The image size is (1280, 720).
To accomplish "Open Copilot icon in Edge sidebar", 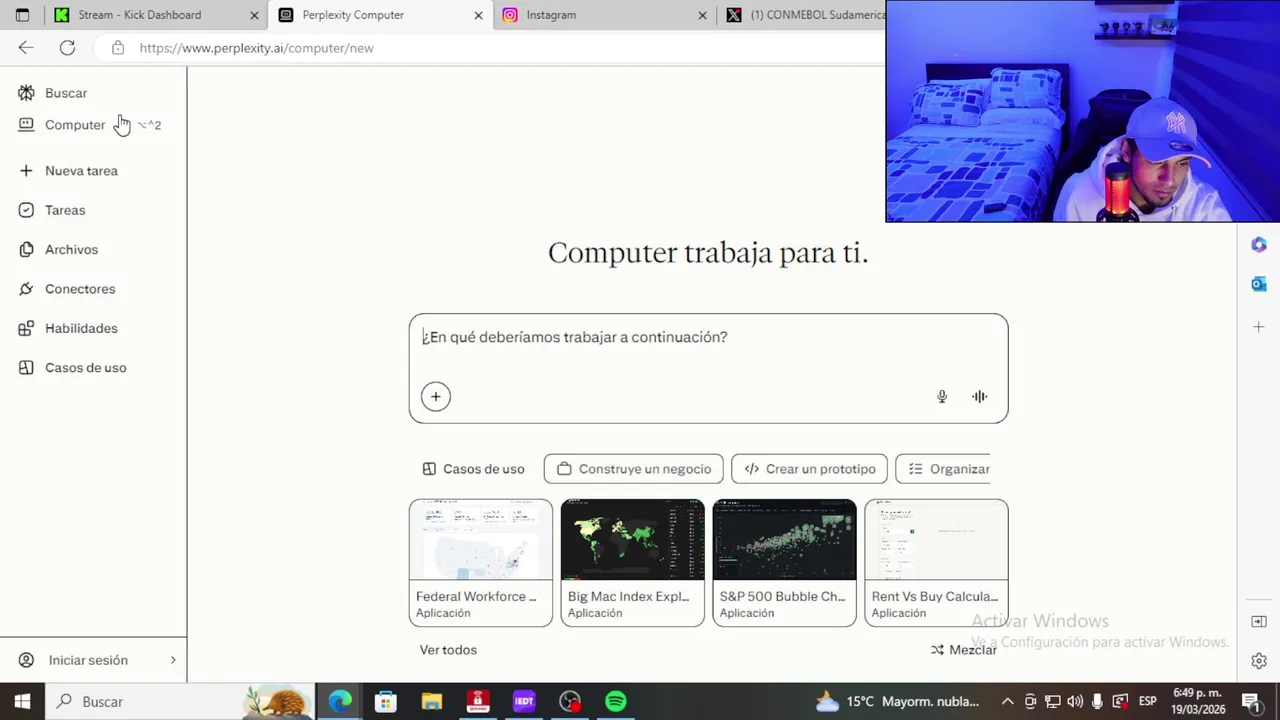I will tap(1259, 245).
